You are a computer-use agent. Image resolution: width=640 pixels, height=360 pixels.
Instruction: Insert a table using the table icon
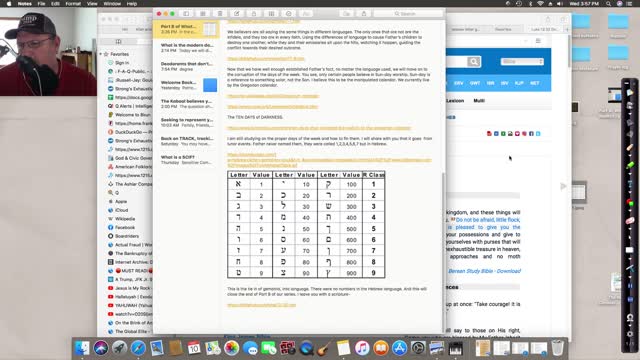coord(271,13)
